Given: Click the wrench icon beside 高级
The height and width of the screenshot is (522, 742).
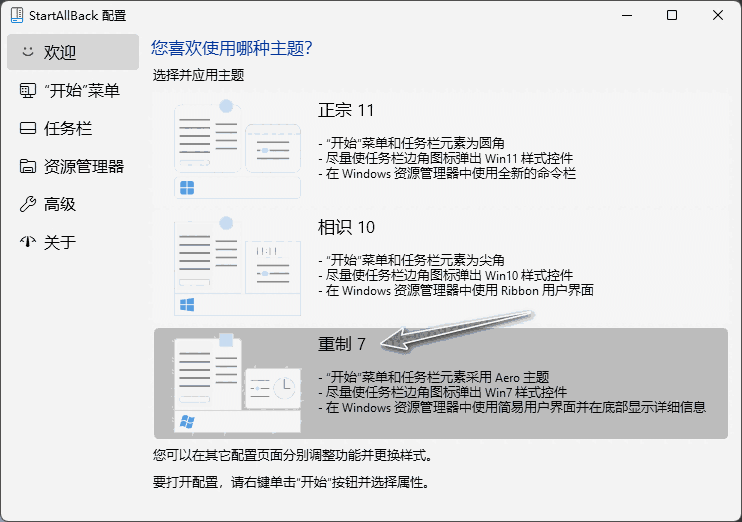Looking at the screenshot, I should (28, 204).
